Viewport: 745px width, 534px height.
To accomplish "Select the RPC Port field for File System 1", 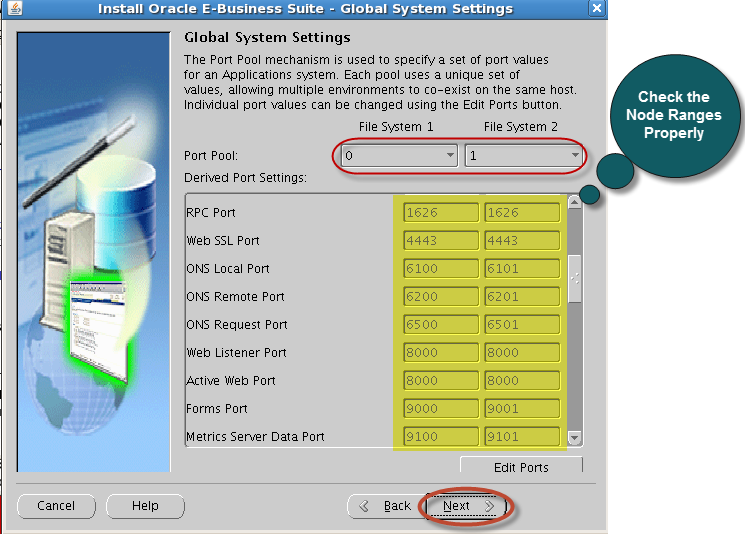I will (x=441, y=213).
